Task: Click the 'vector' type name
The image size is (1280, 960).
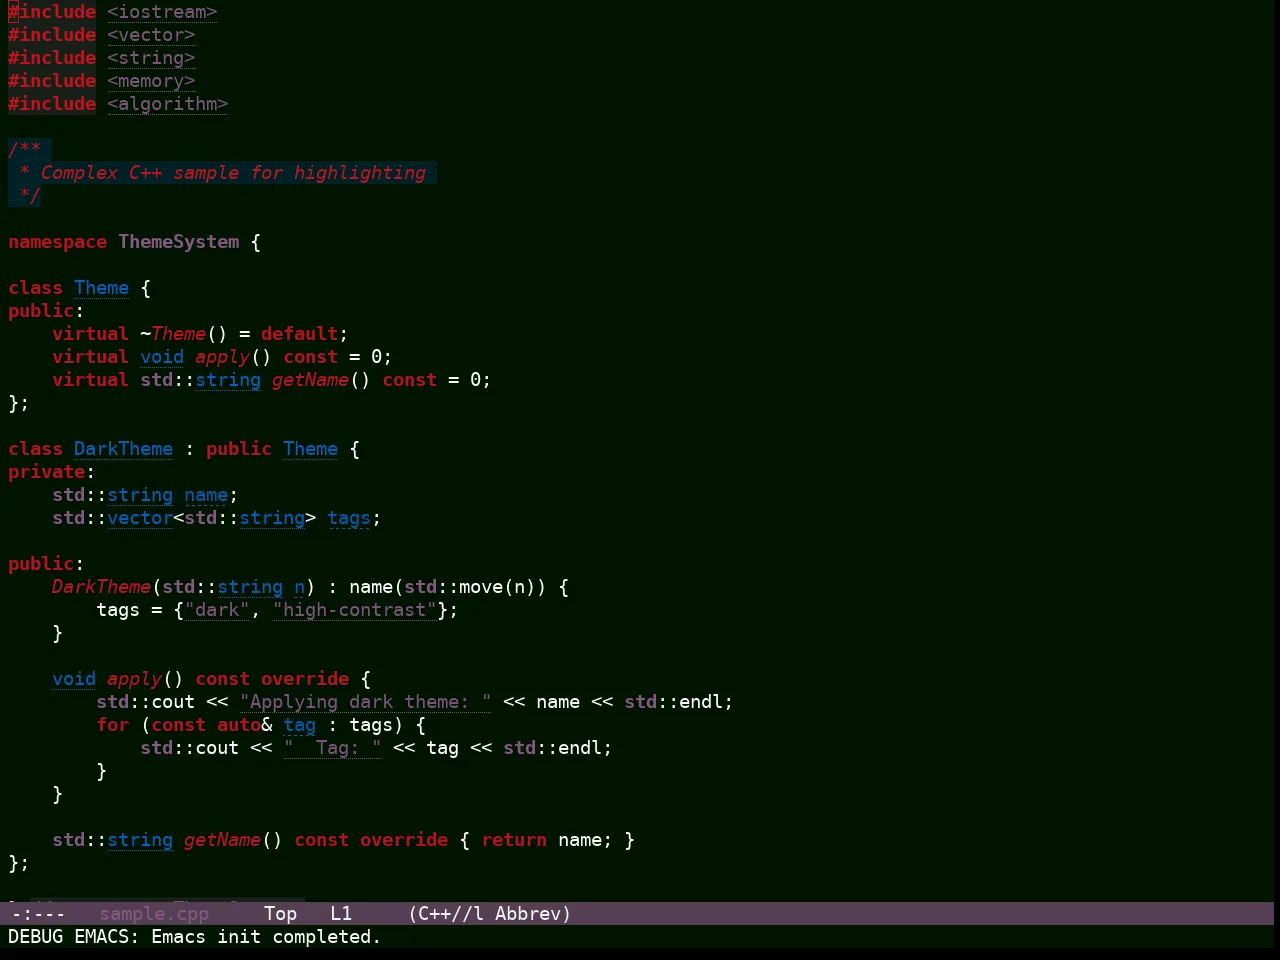Action: 140,518
